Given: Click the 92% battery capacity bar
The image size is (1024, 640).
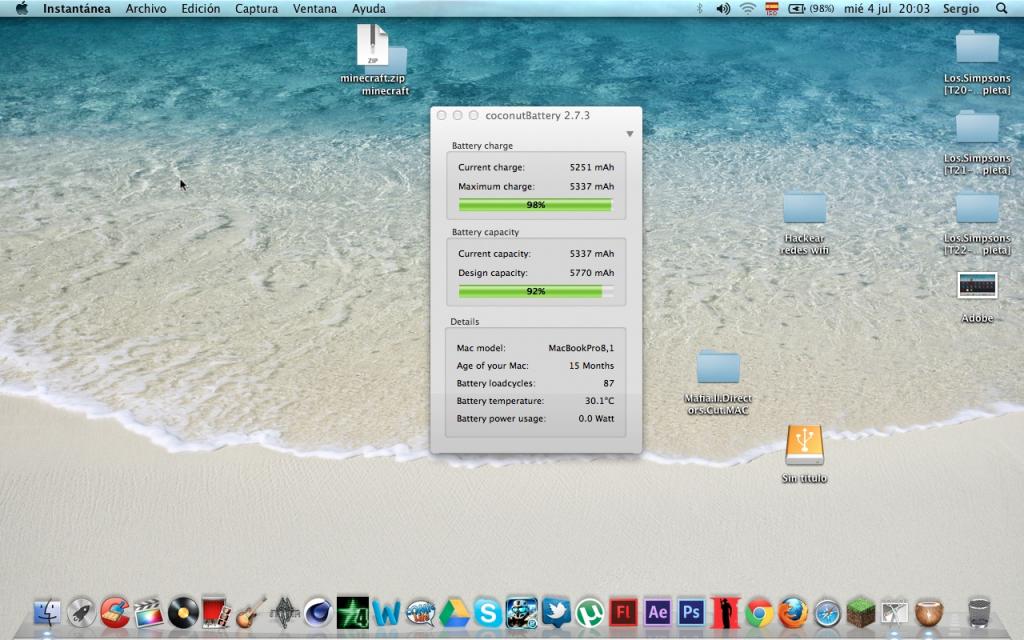Looking at the screenshot, I should tap(536, 291).
